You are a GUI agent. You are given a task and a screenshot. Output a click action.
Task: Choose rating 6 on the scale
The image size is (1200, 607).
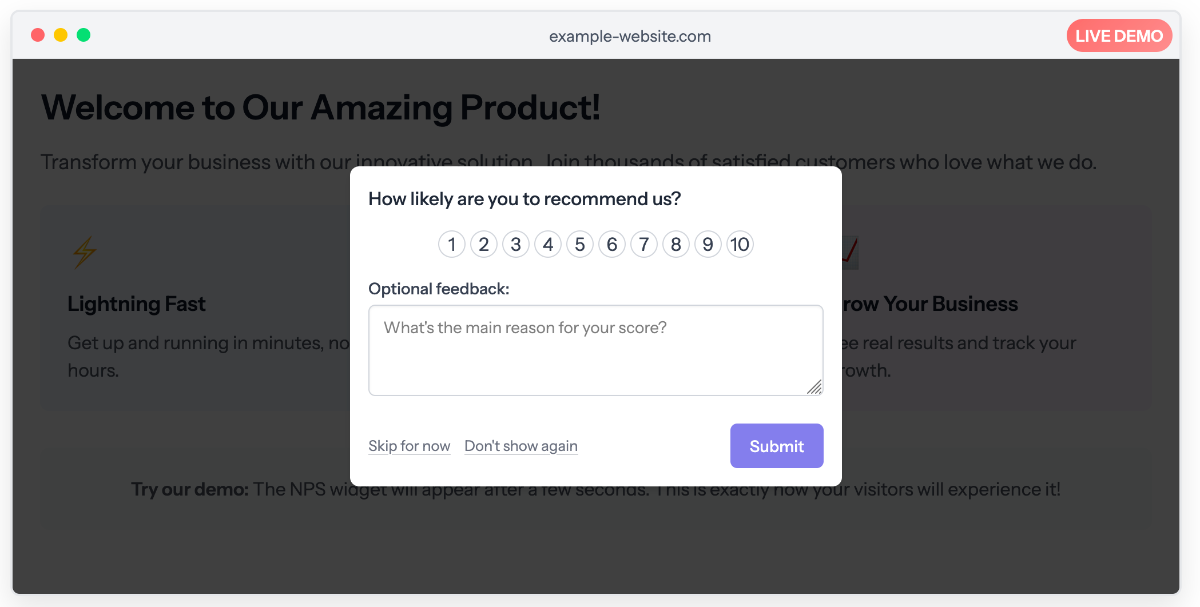click(x=612, y=244)
